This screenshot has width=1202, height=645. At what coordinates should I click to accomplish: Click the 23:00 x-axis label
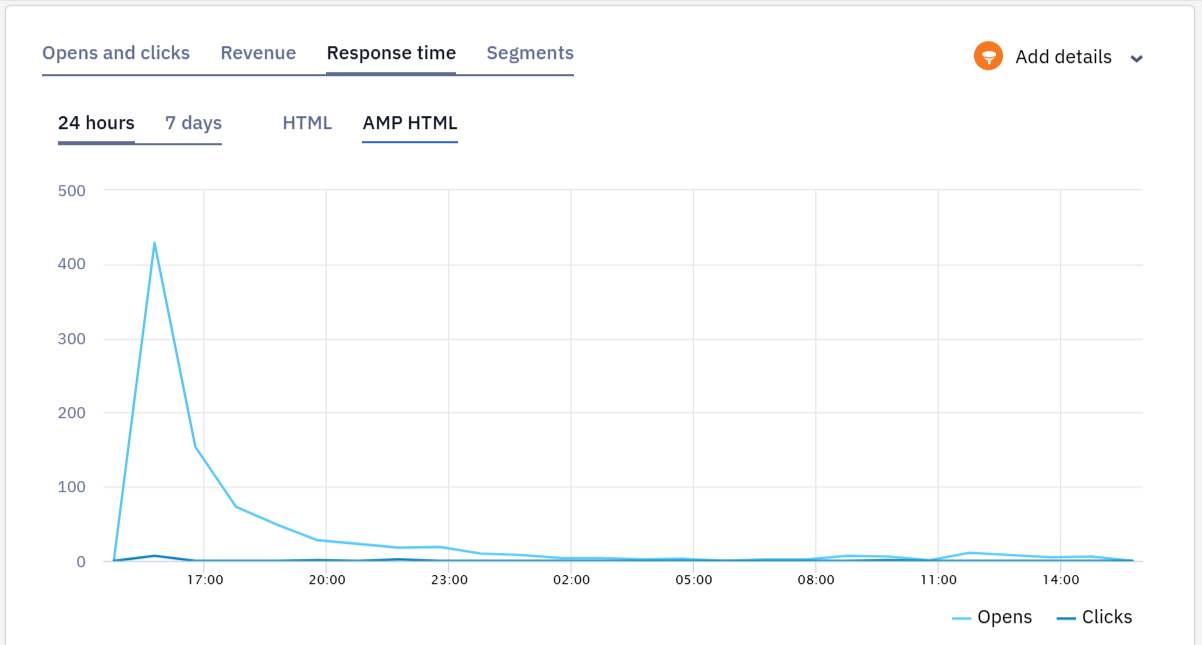coord(448,579)
